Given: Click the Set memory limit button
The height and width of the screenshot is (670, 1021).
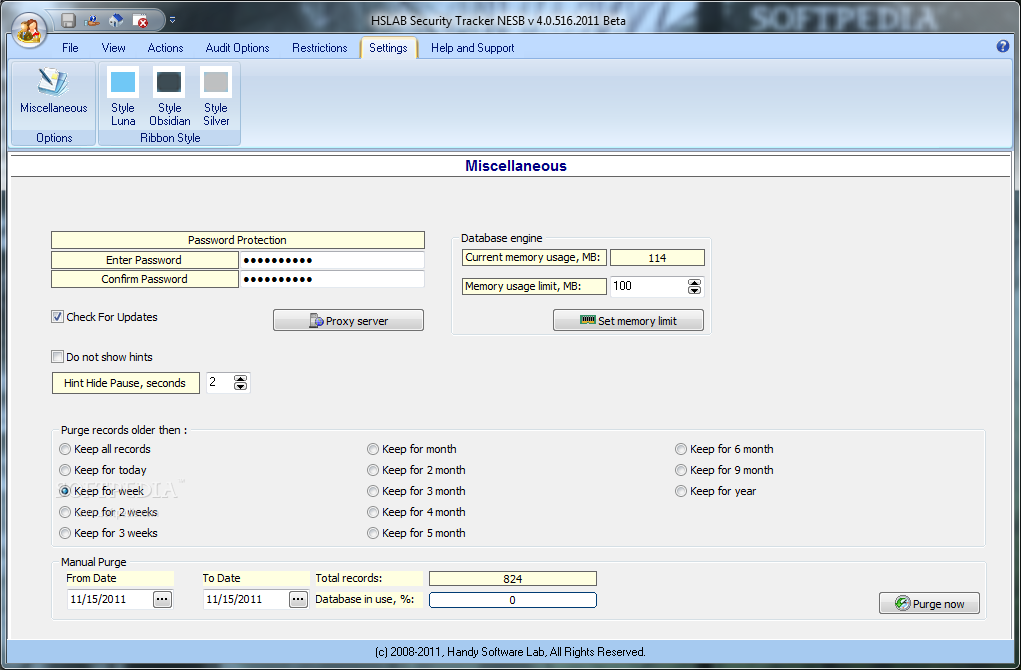Looking at the screenshot, I should tap(628, 320).
